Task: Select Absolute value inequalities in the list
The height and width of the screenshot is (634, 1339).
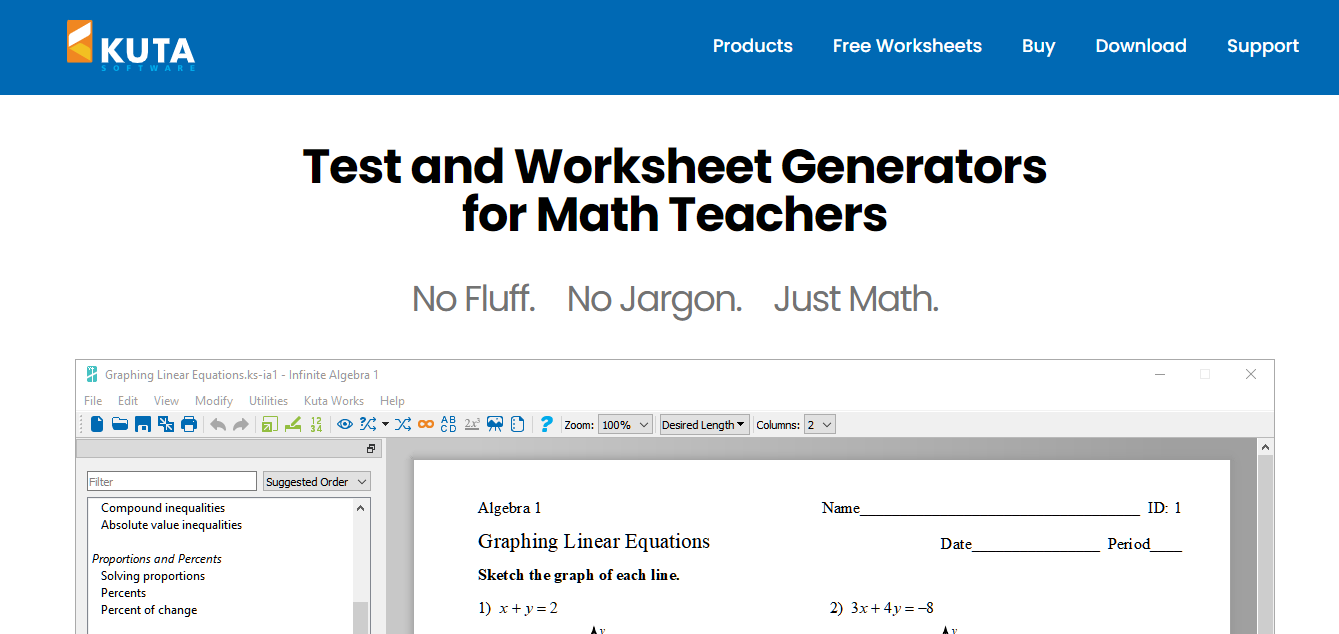Action: 171,525
